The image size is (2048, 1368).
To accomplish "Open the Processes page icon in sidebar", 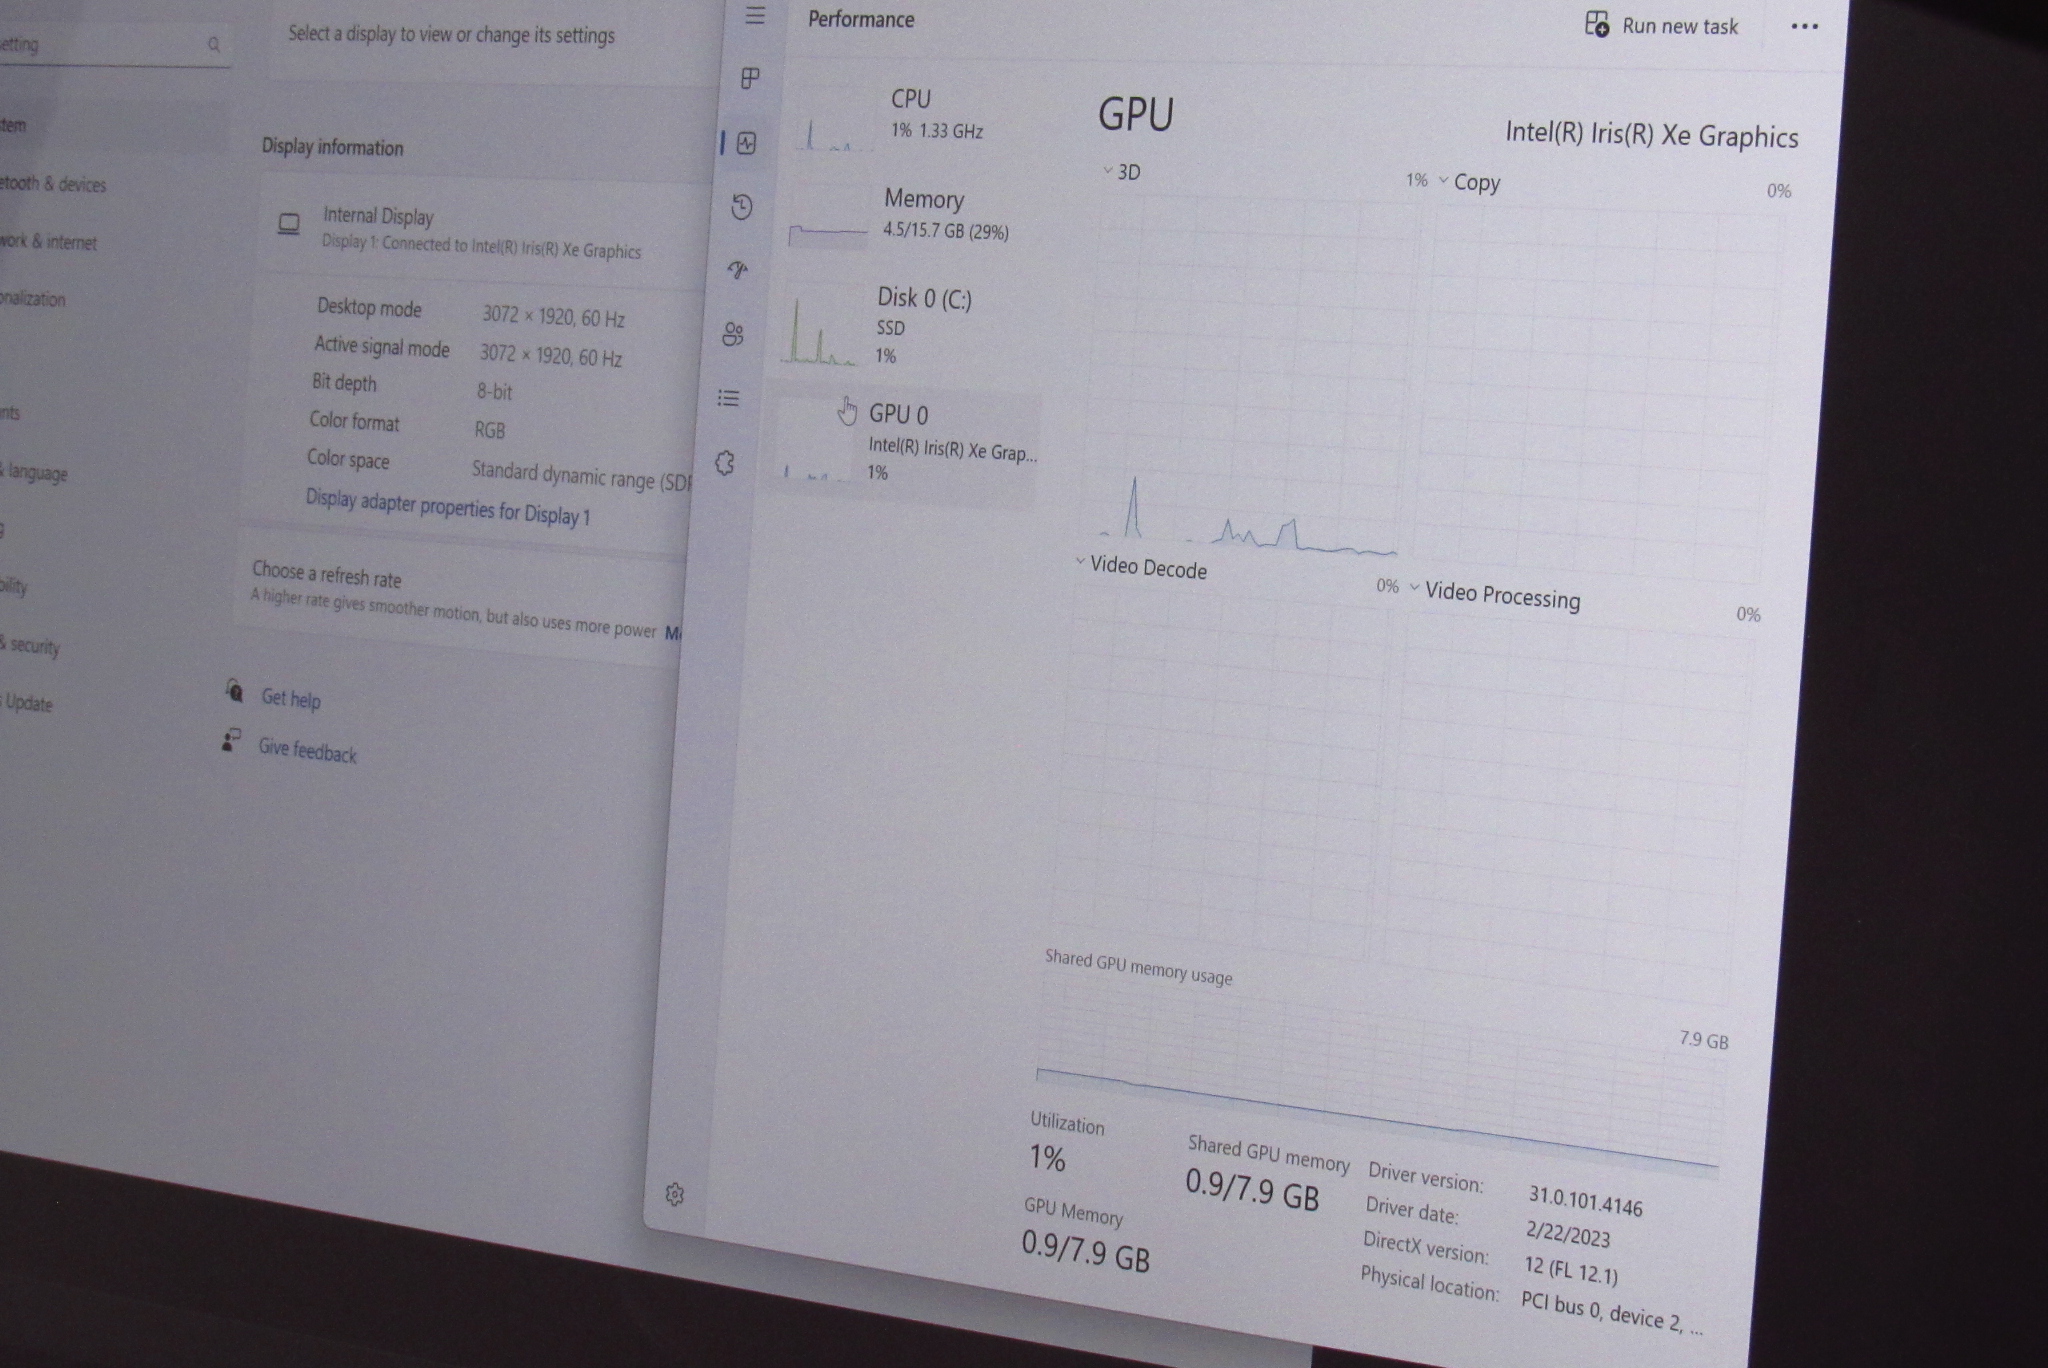I will click(x=750, y=78).
